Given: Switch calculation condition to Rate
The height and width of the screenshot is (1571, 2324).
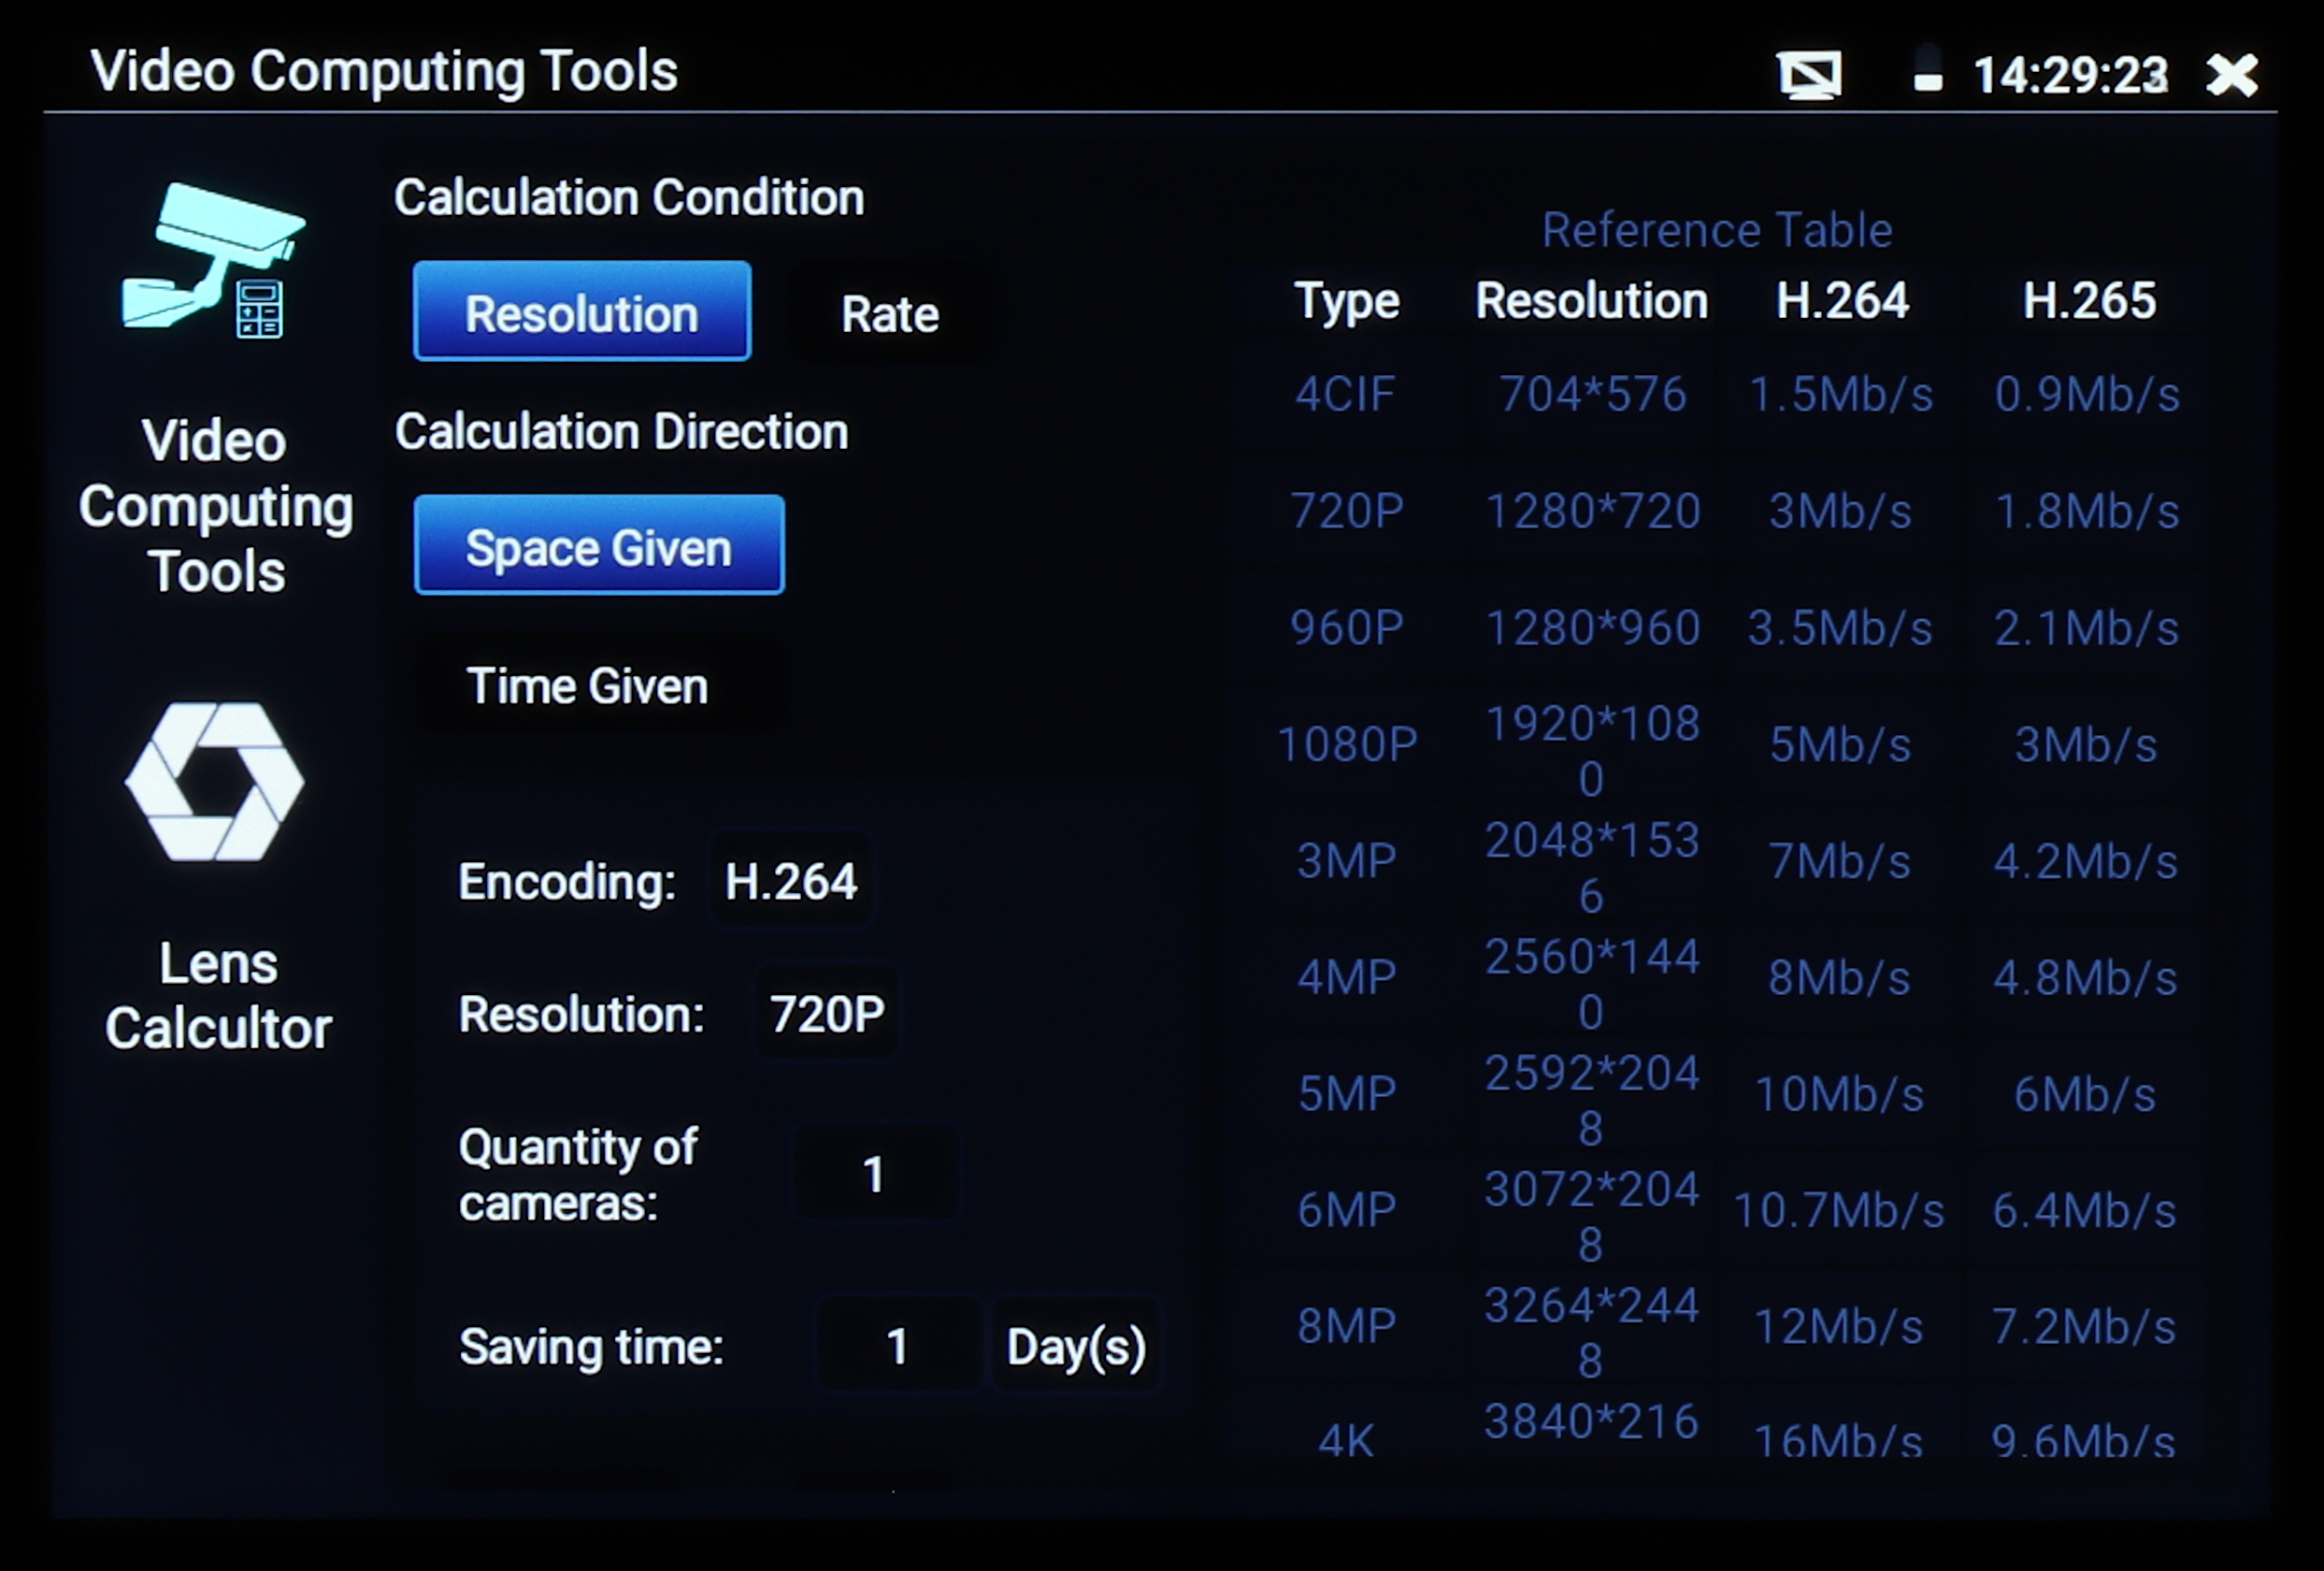Looking at the screenshot, I should click(x=889, y=314).
